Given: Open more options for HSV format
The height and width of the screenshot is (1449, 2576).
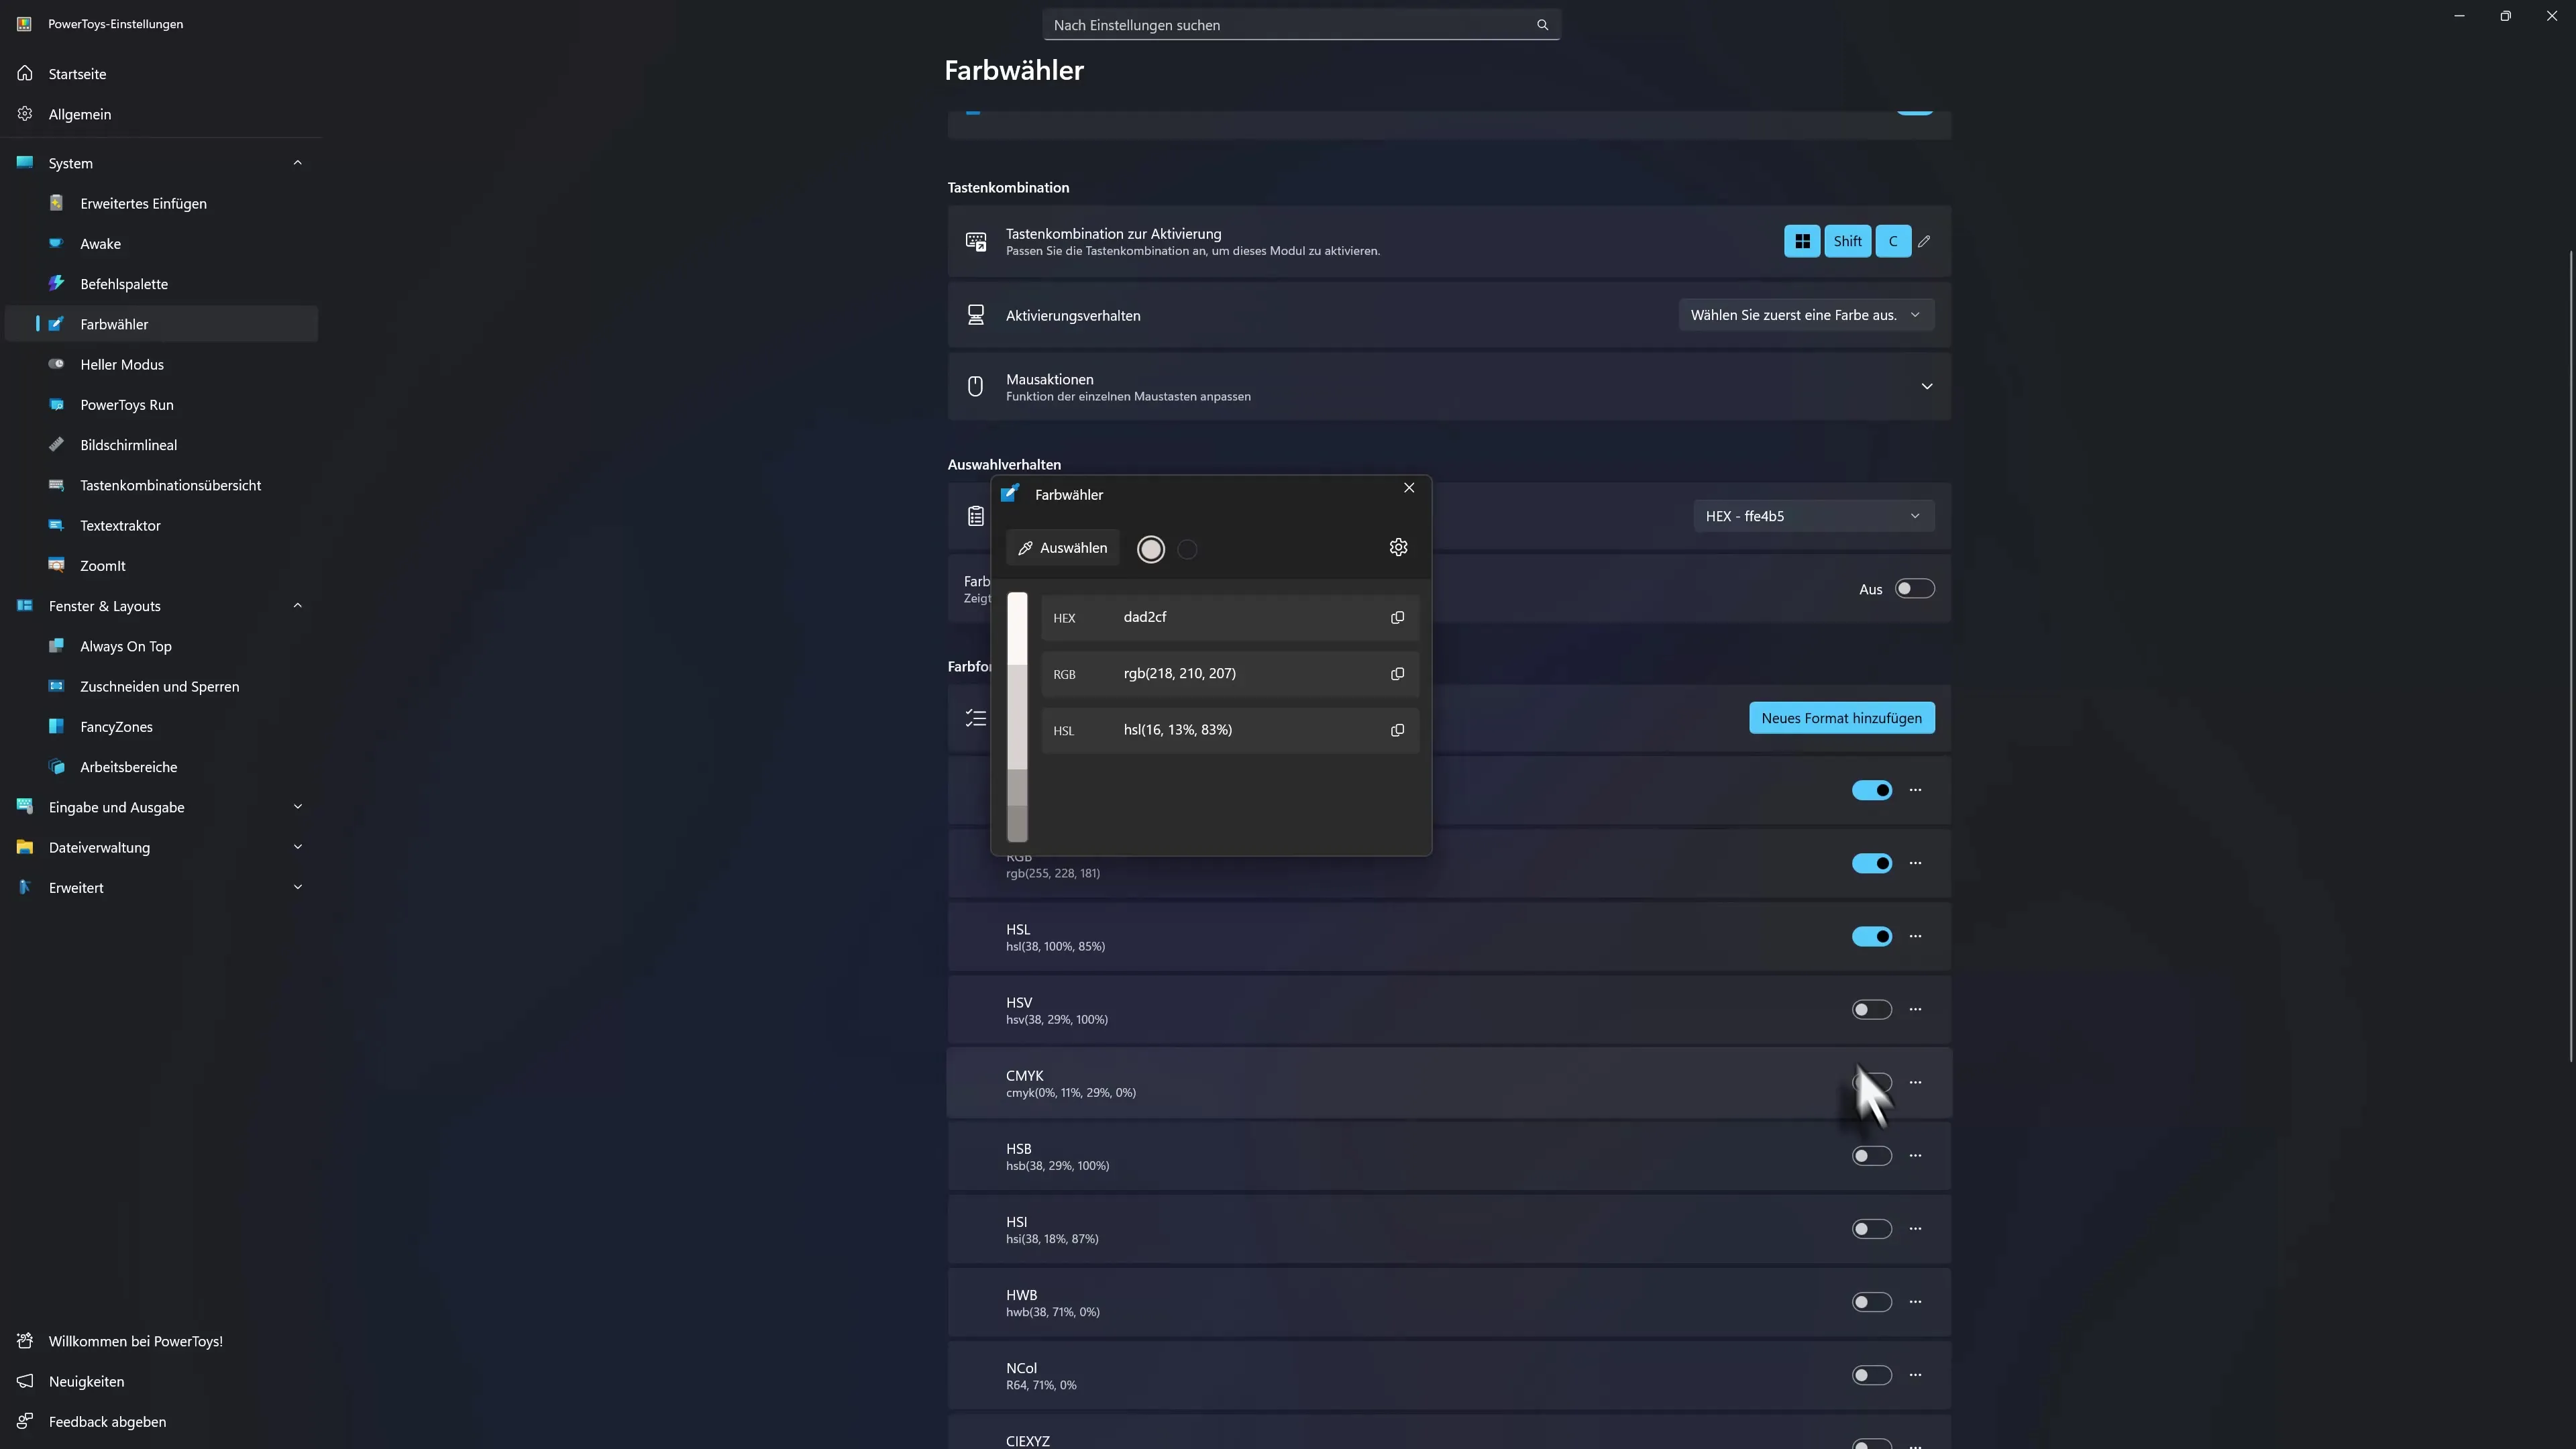Looking at the screenshot, I should pos(1915,1009).
